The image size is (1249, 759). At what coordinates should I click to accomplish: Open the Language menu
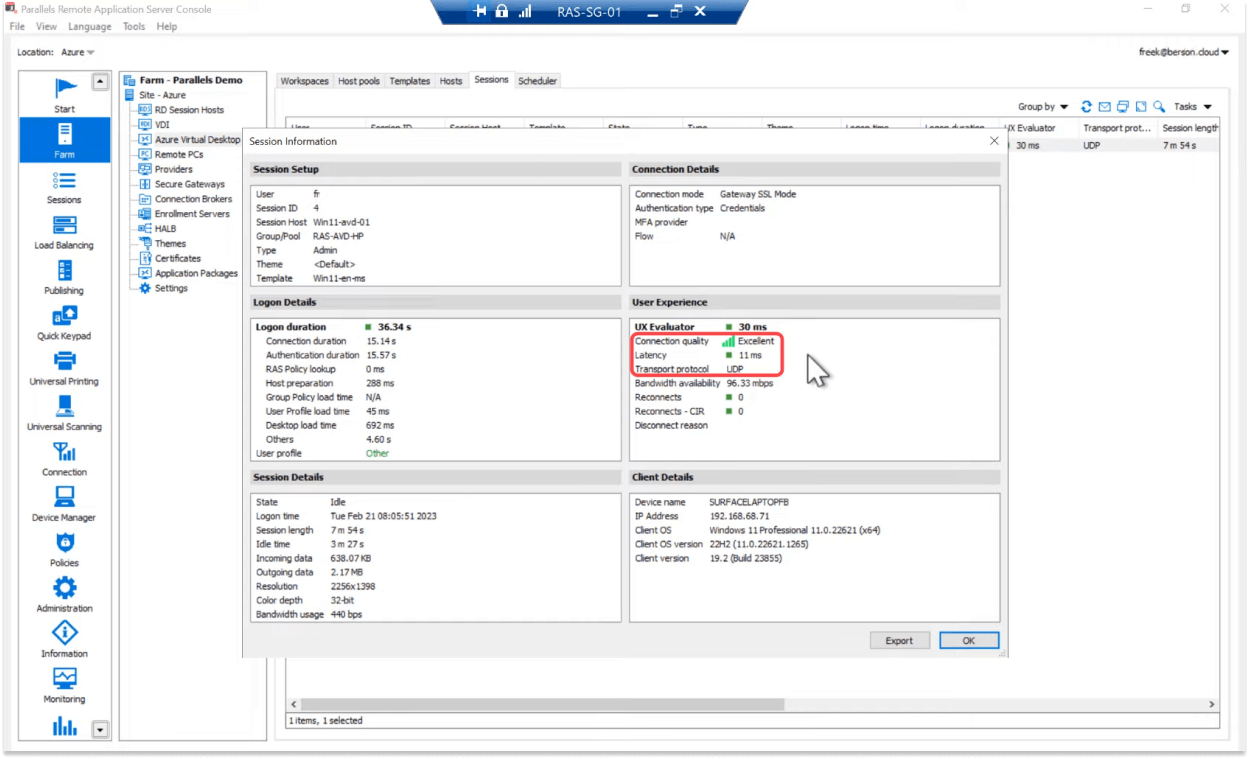click(x=90, y=27)
